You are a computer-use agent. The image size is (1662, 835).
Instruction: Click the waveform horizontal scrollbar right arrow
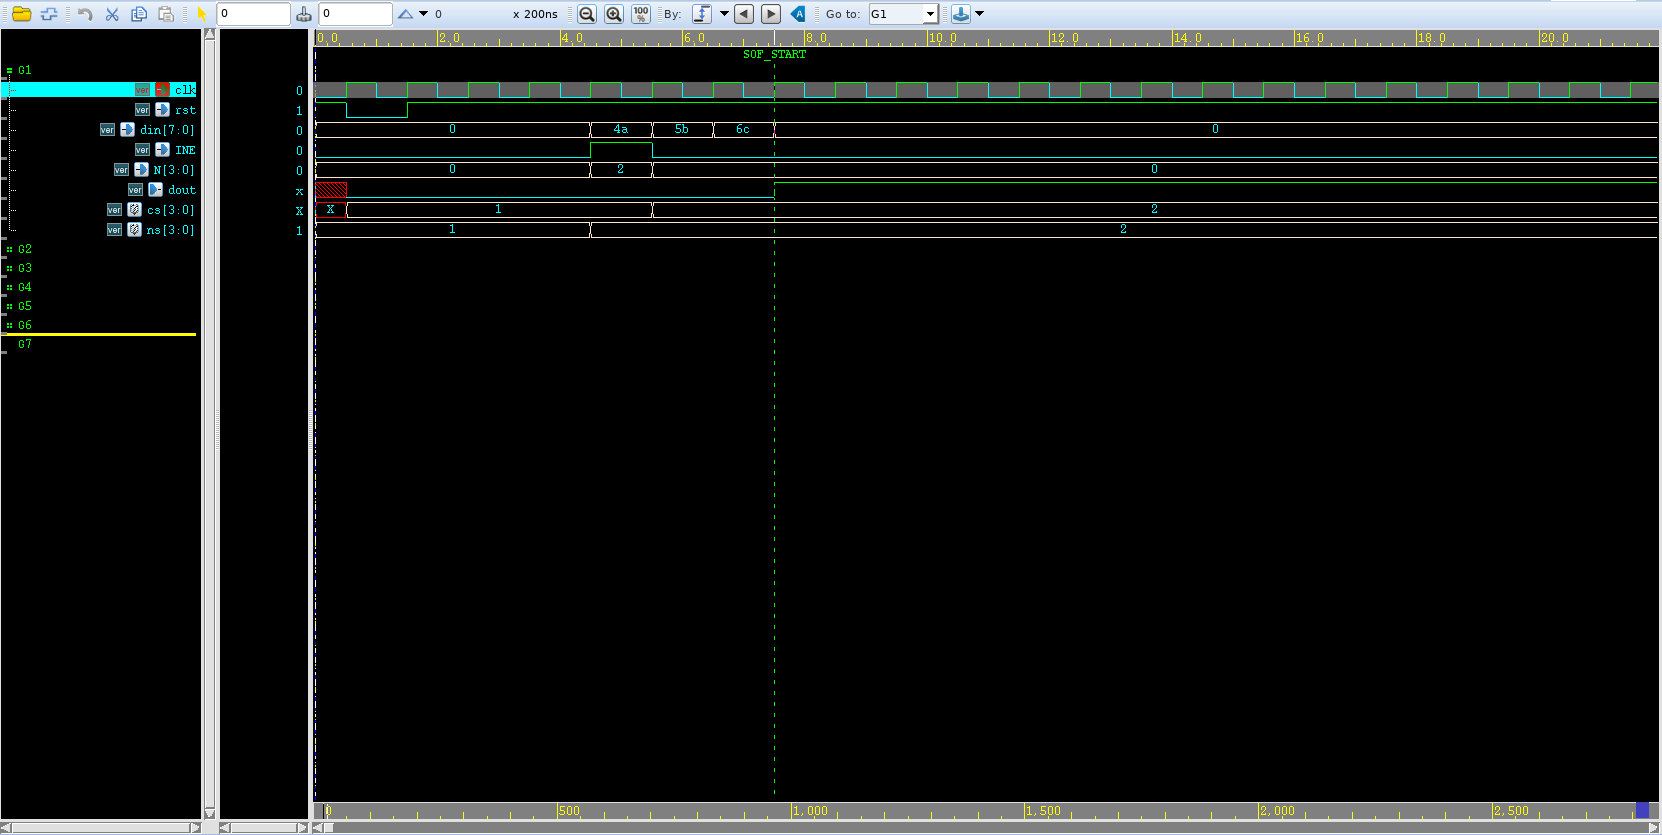click(x=1654, y=827)
